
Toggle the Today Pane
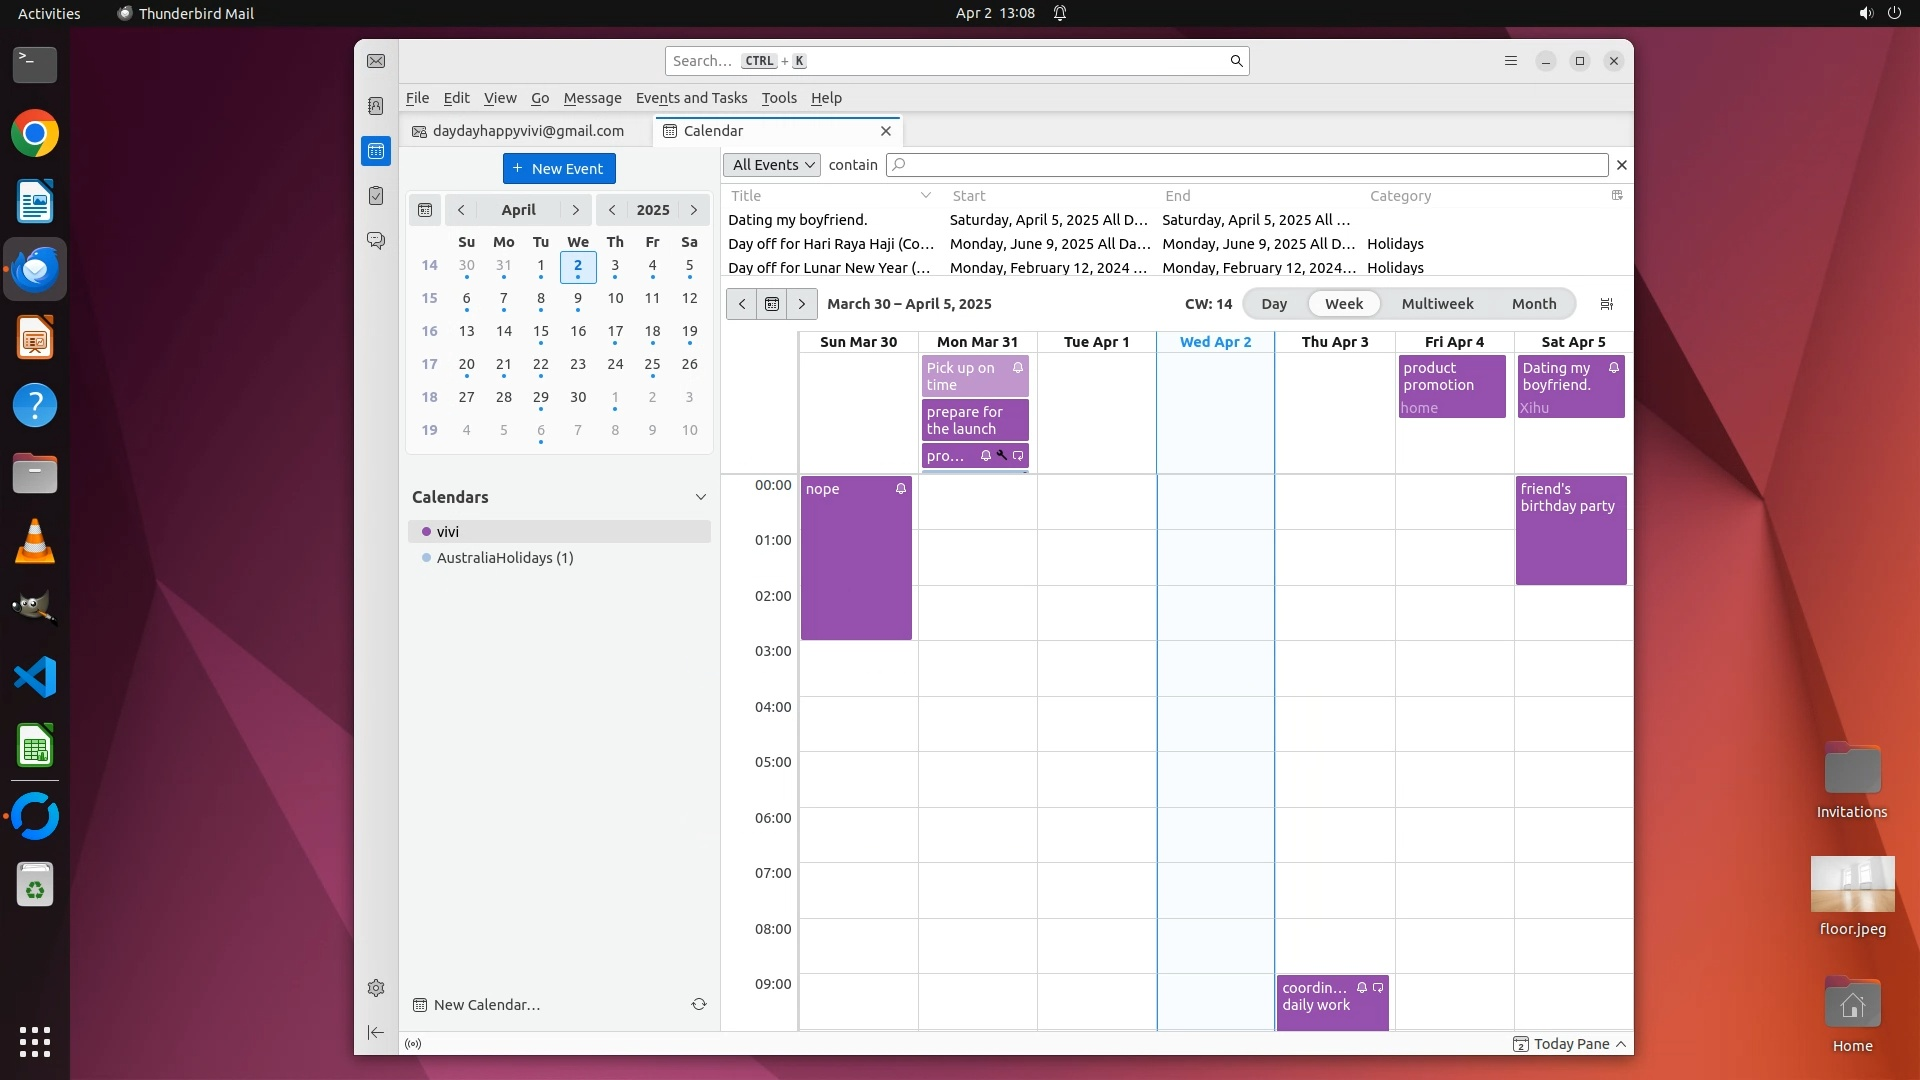click(1572, 1044)
